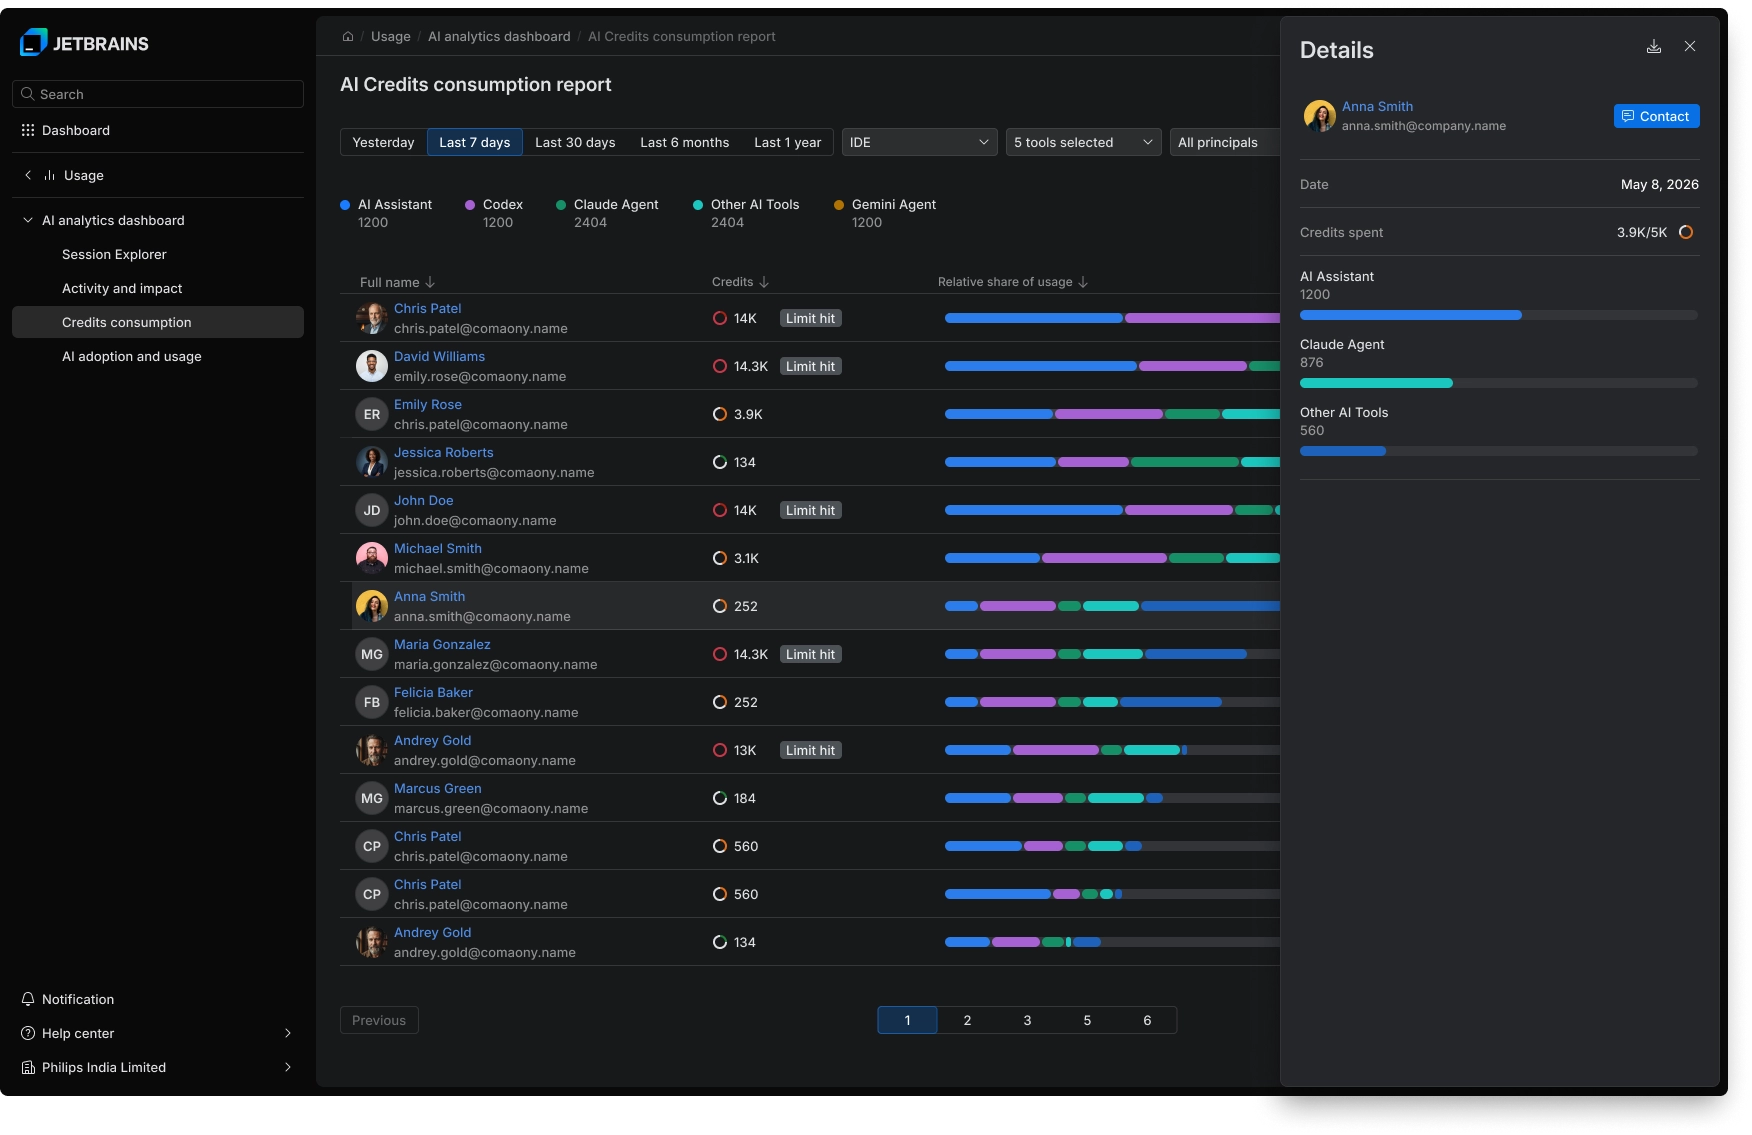Click the JetBrains logo
This screenshot has width=1752, height=1135.
pyautogui.click(x=84, y=43)
